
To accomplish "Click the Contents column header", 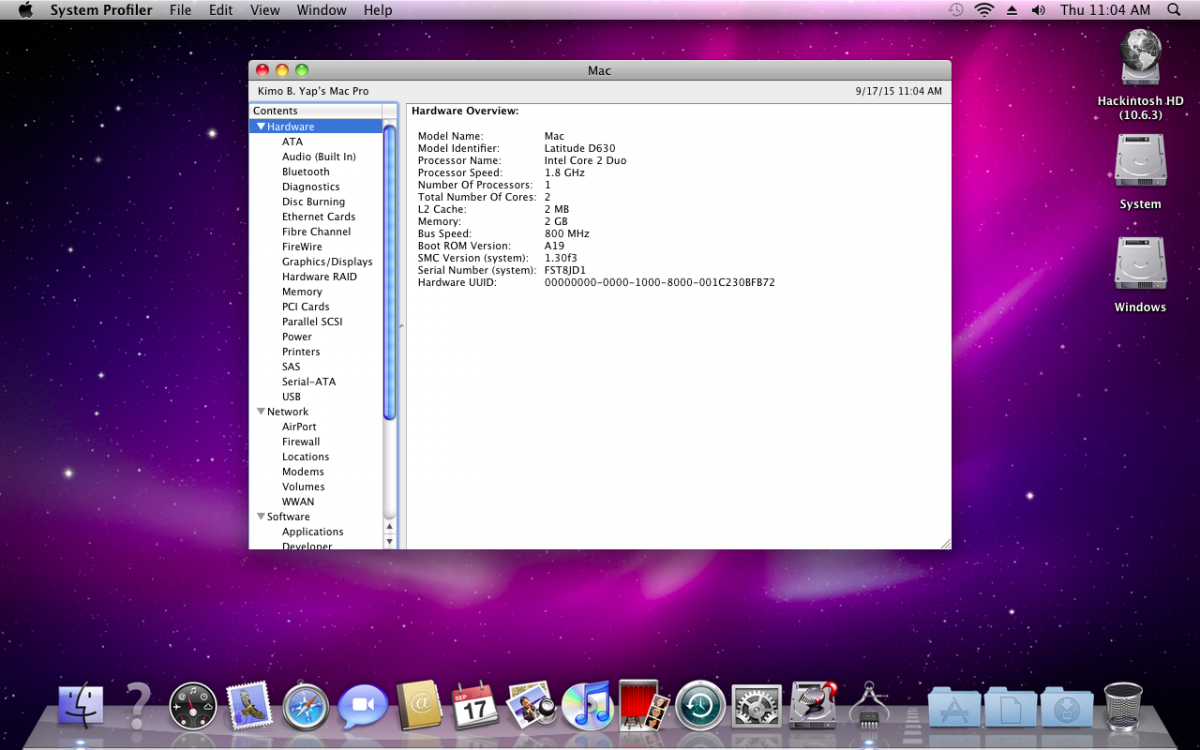I will pyautogui.click(x=316, y=111).
